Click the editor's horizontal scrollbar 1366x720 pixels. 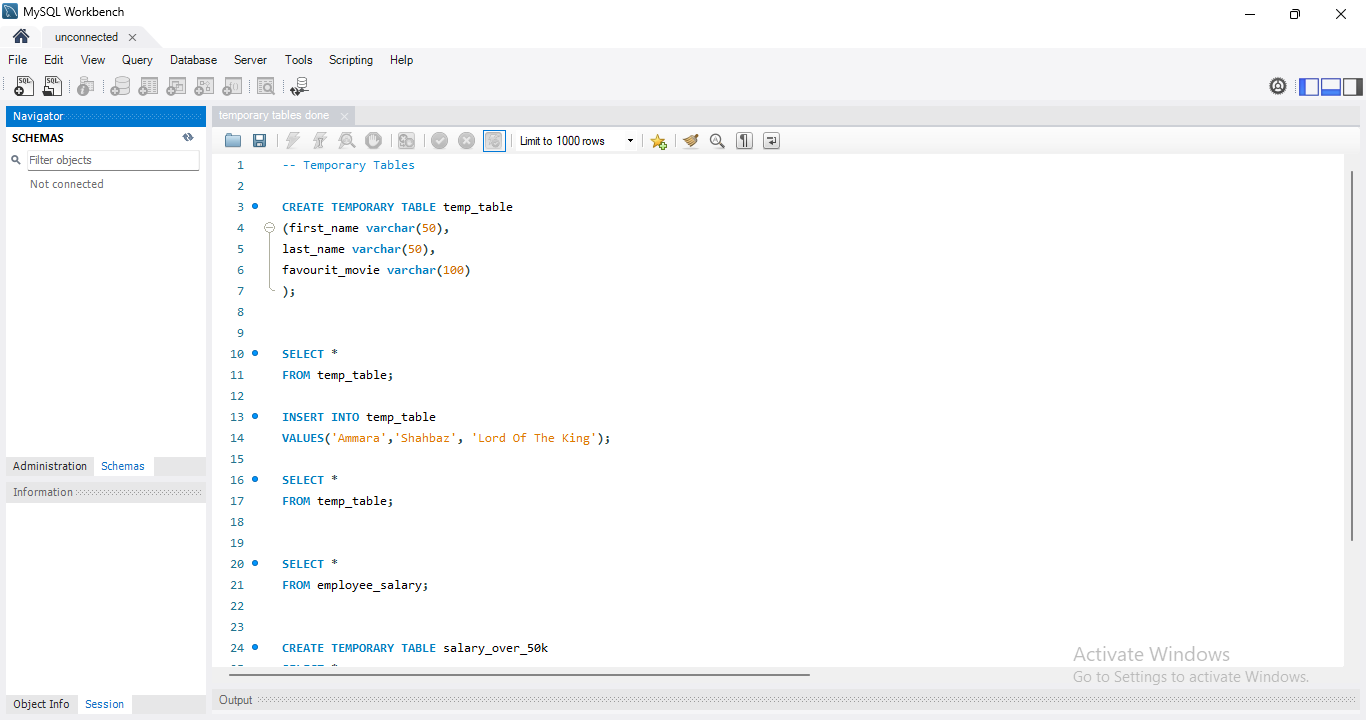tap(518, 674)
